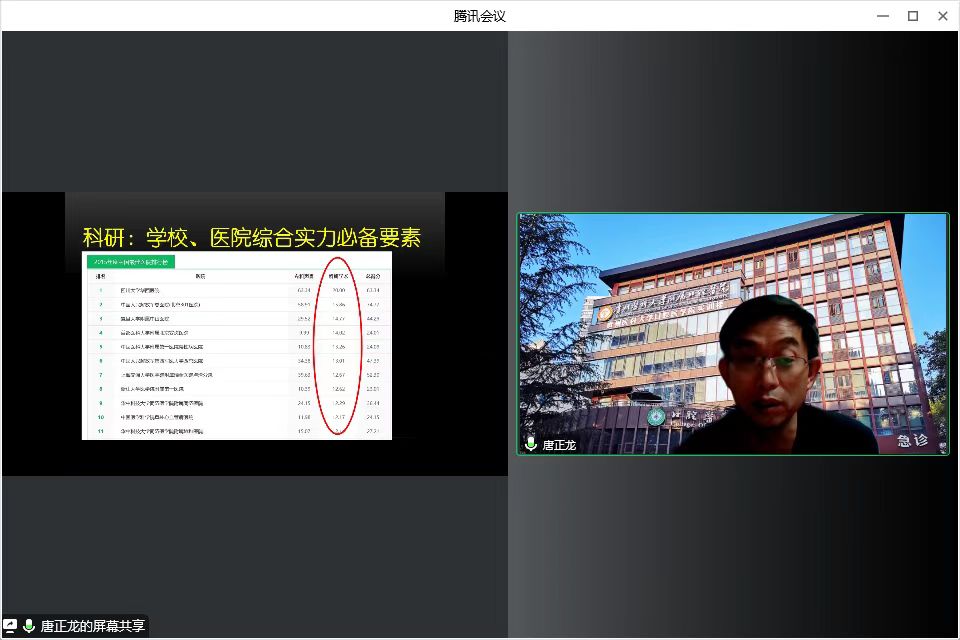Select the speaker's video tile with building background
The height and width of the screenshot is (640, 960).
point(732,333)
